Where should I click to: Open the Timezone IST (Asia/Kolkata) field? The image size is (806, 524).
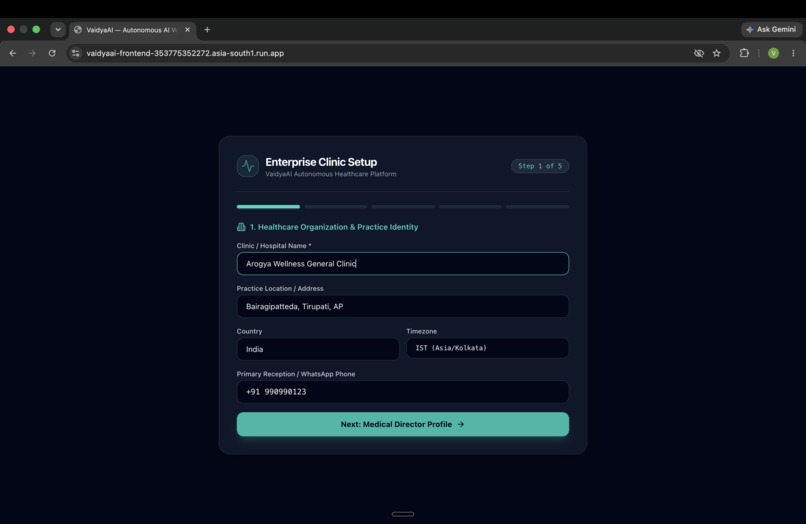tap(487, 348)
